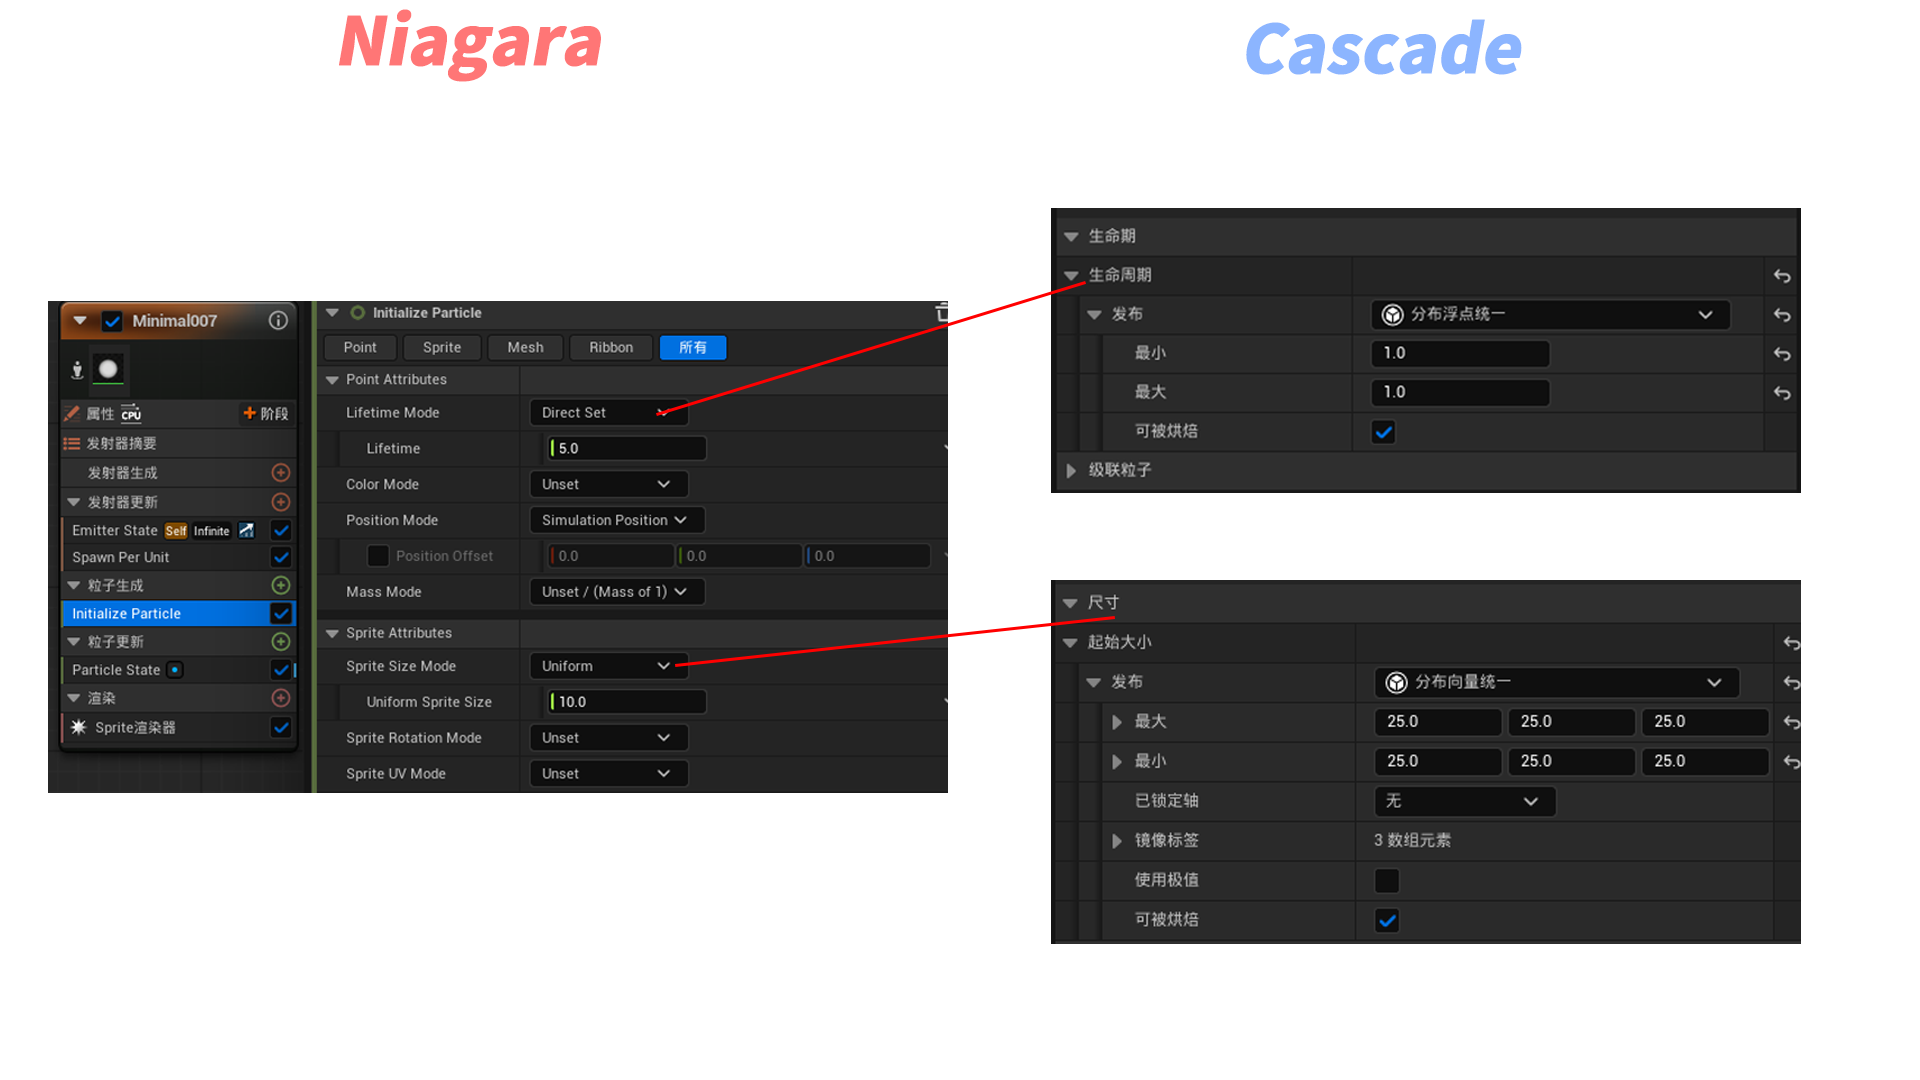Click the plus icon beside 粒子更新
Viewport: 1920px width, 1080px height.
tap(281, 641)
